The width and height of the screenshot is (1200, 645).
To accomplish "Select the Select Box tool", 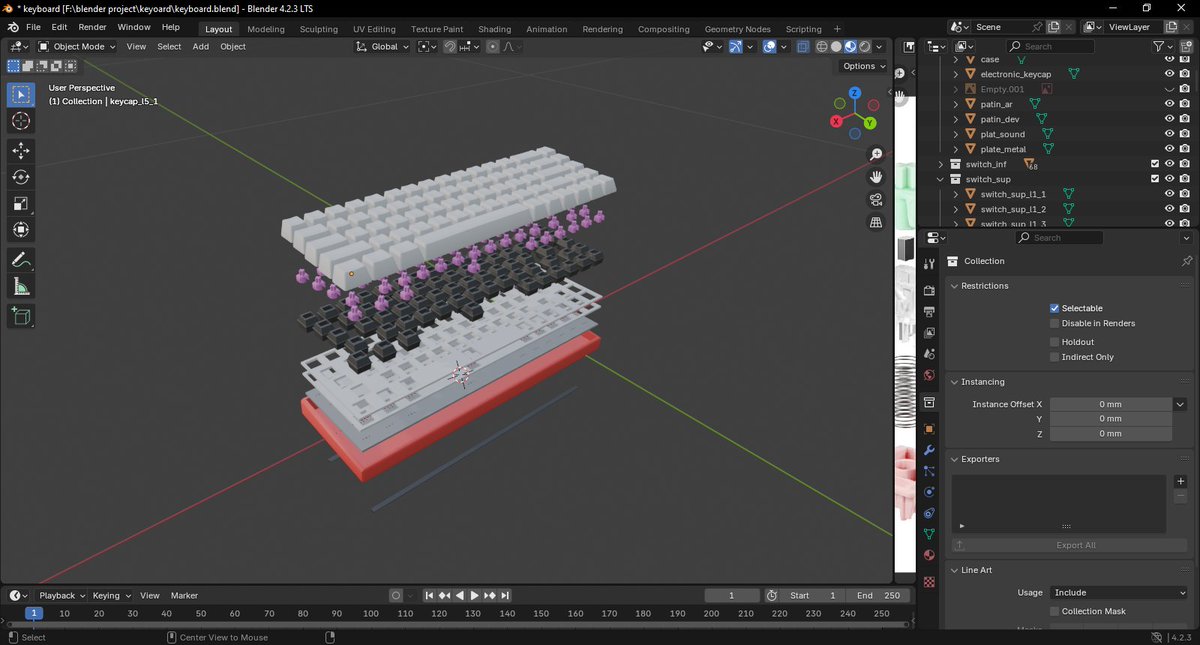I will tap(21, 94).
